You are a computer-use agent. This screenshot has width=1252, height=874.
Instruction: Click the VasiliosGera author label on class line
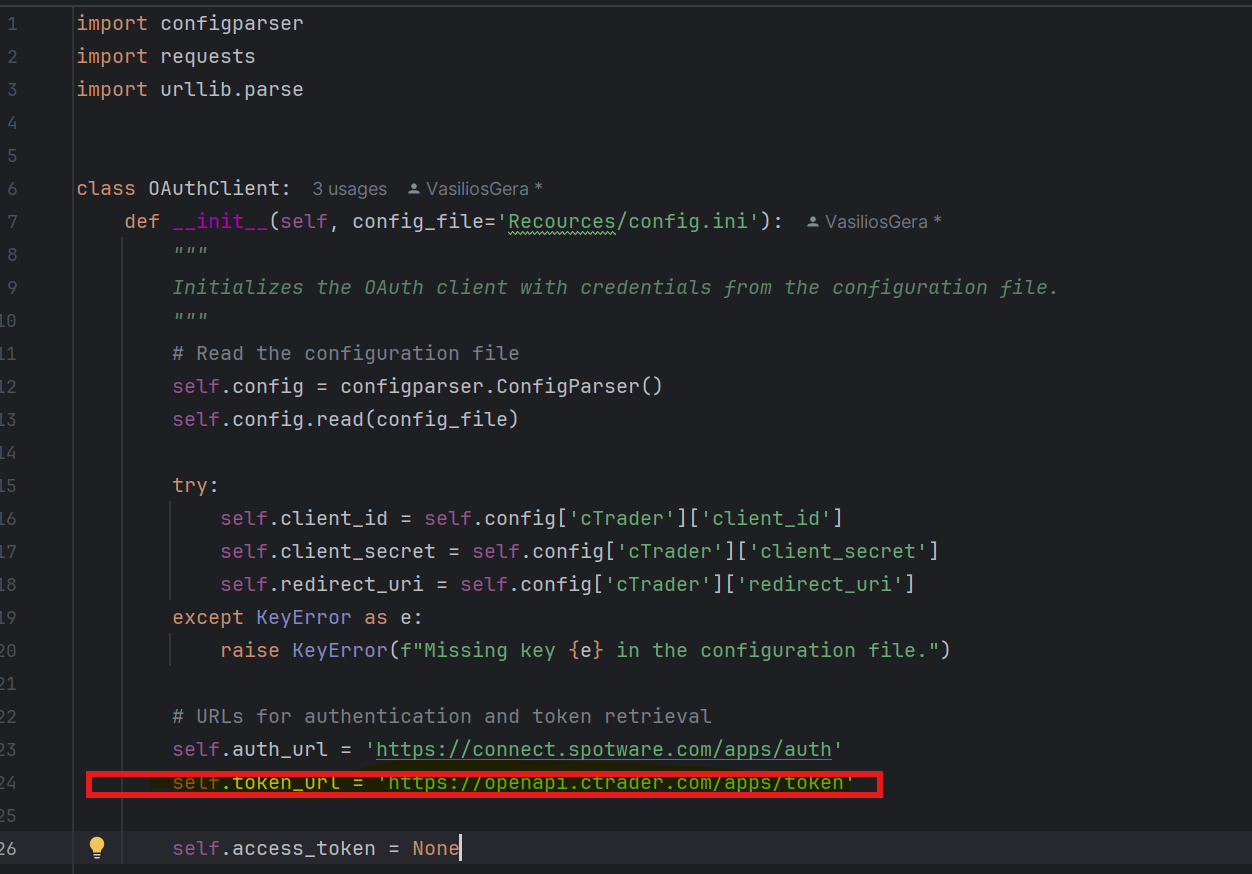[478, 189]
